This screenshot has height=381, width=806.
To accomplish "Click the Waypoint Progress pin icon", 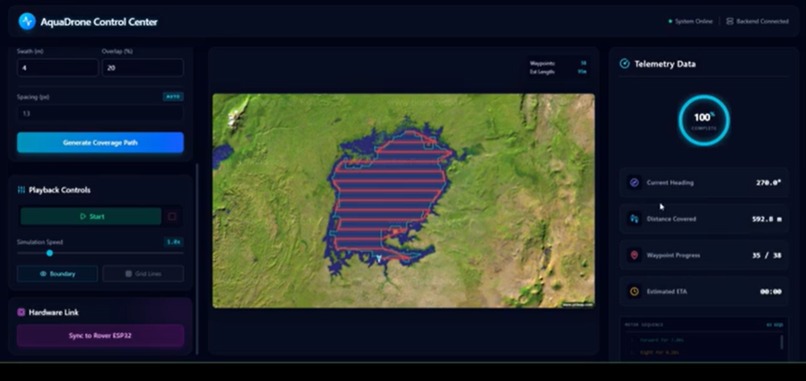I will [634, 256].
